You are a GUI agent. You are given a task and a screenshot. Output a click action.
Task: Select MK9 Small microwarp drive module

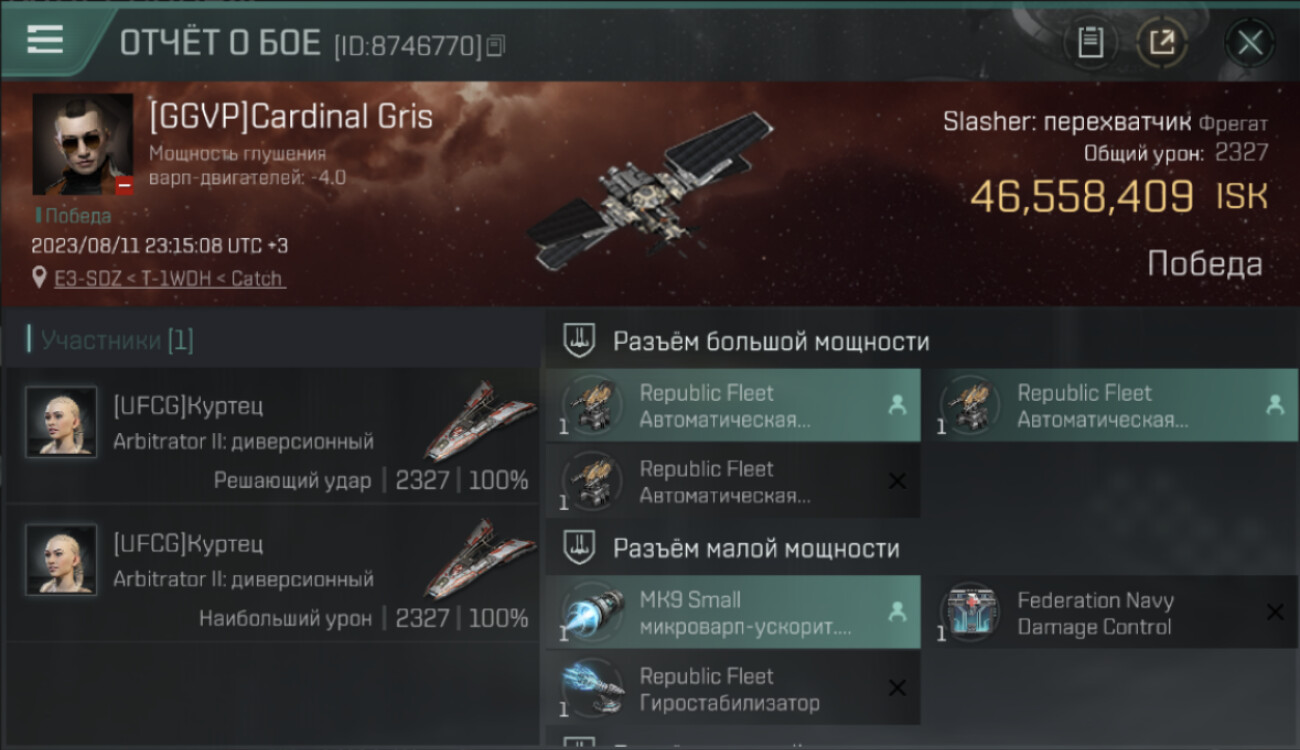tap(733, 612)
